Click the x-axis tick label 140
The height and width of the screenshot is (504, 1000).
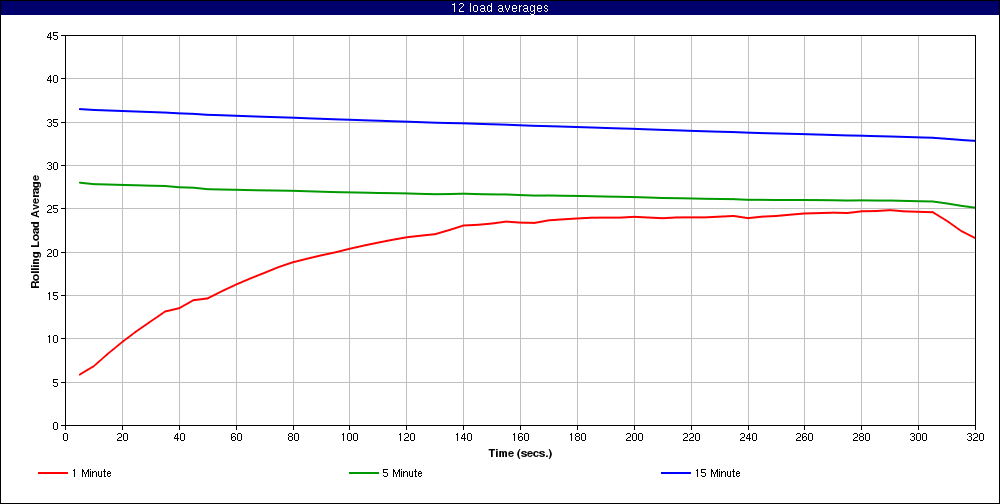464,437
